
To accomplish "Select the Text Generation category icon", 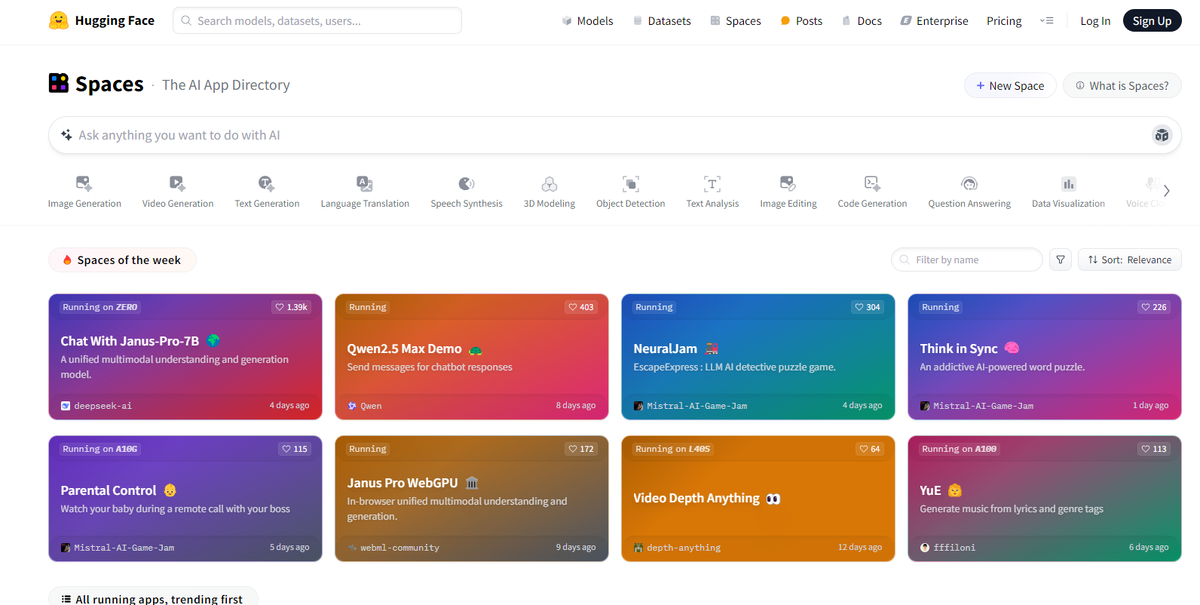I will 267,184.
